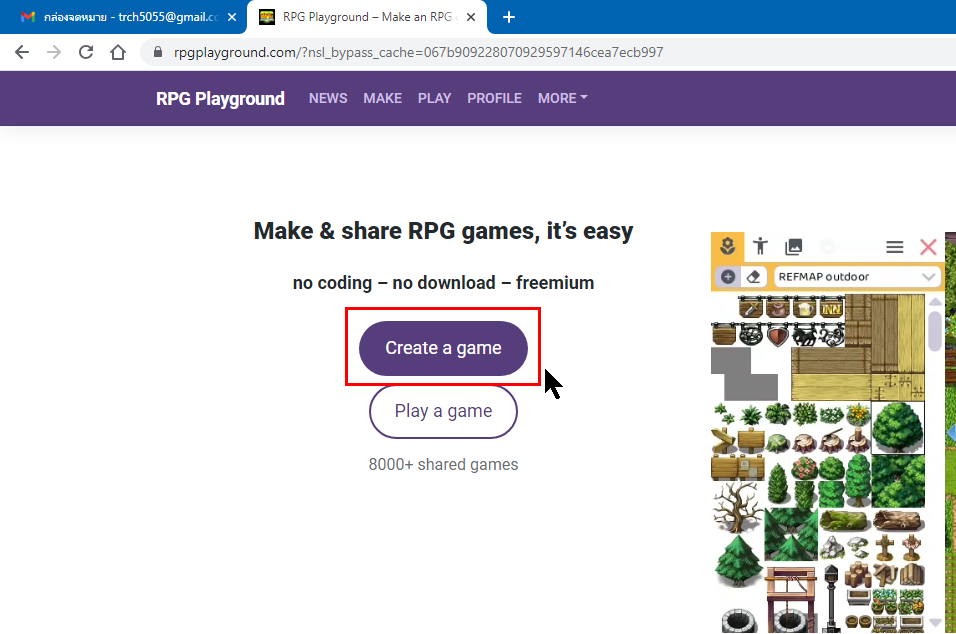
Task: Click the tileset scrollbar down arrow
Action: (x=935, y=622)
